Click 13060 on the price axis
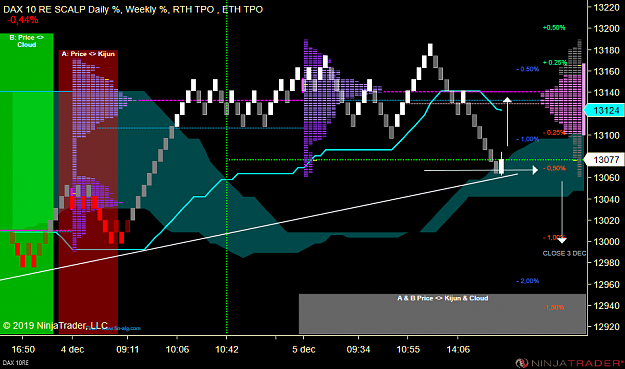The height and width of the screenshot is (369, 625). [x=606, y=178]
